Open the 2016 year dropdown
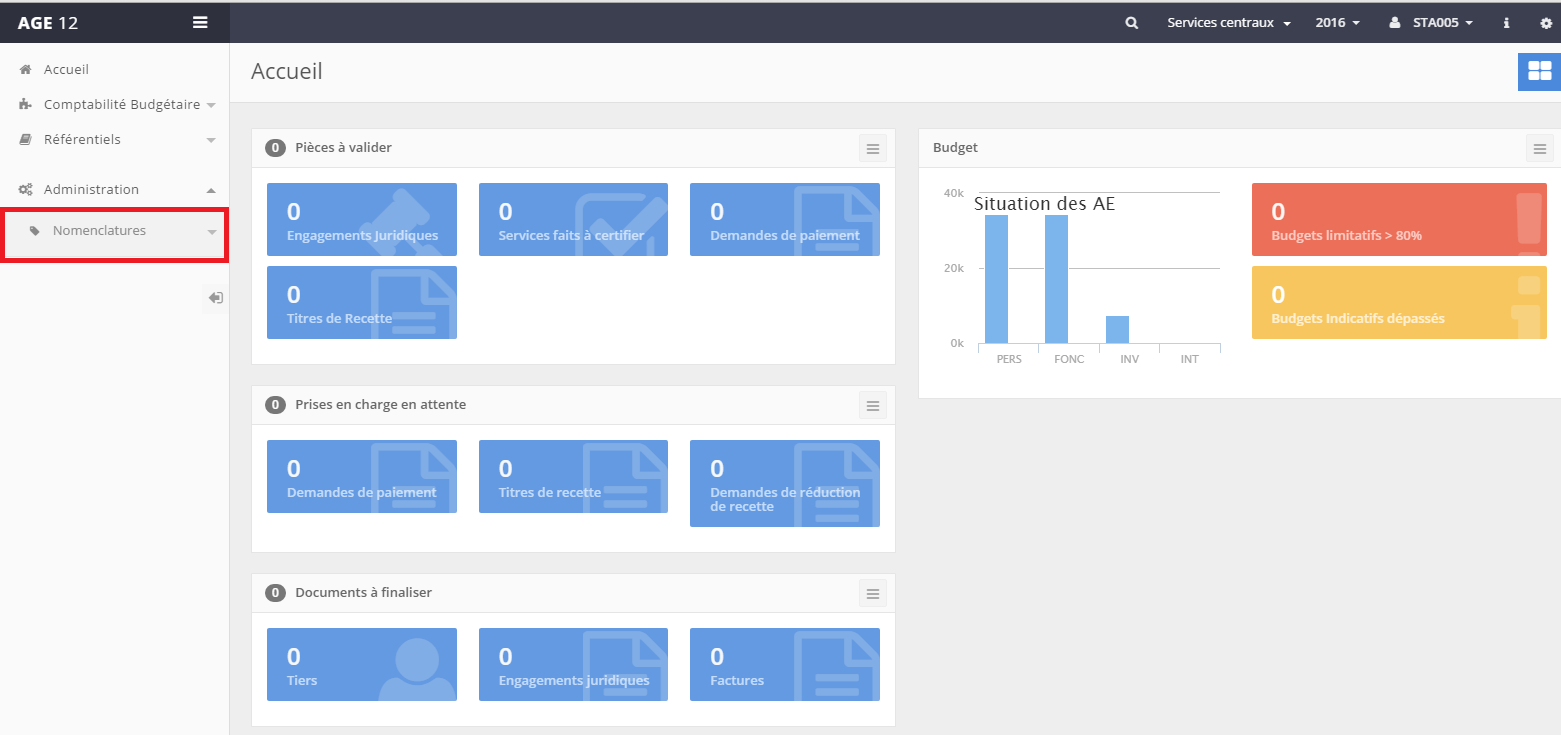This screenshot has height=735, width=1561. [1337, 23]
